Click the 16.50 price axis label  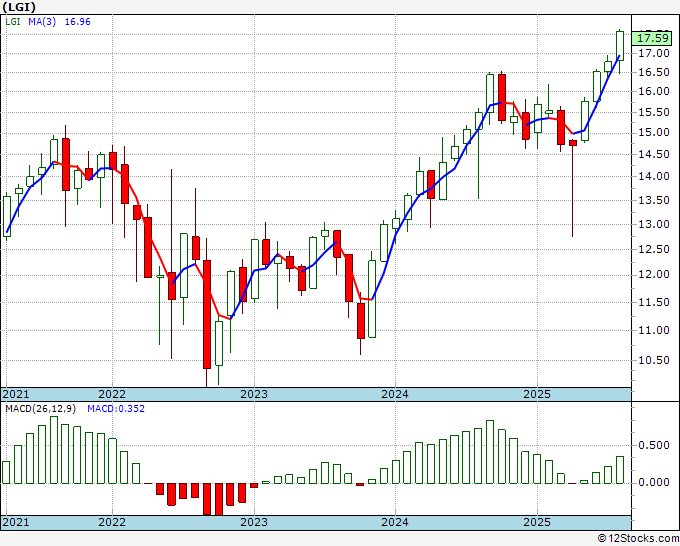654,72
